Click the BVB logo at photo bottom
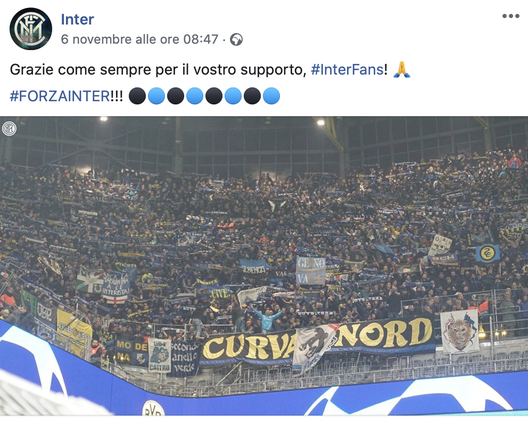528x422 pixels. (154, 408)
